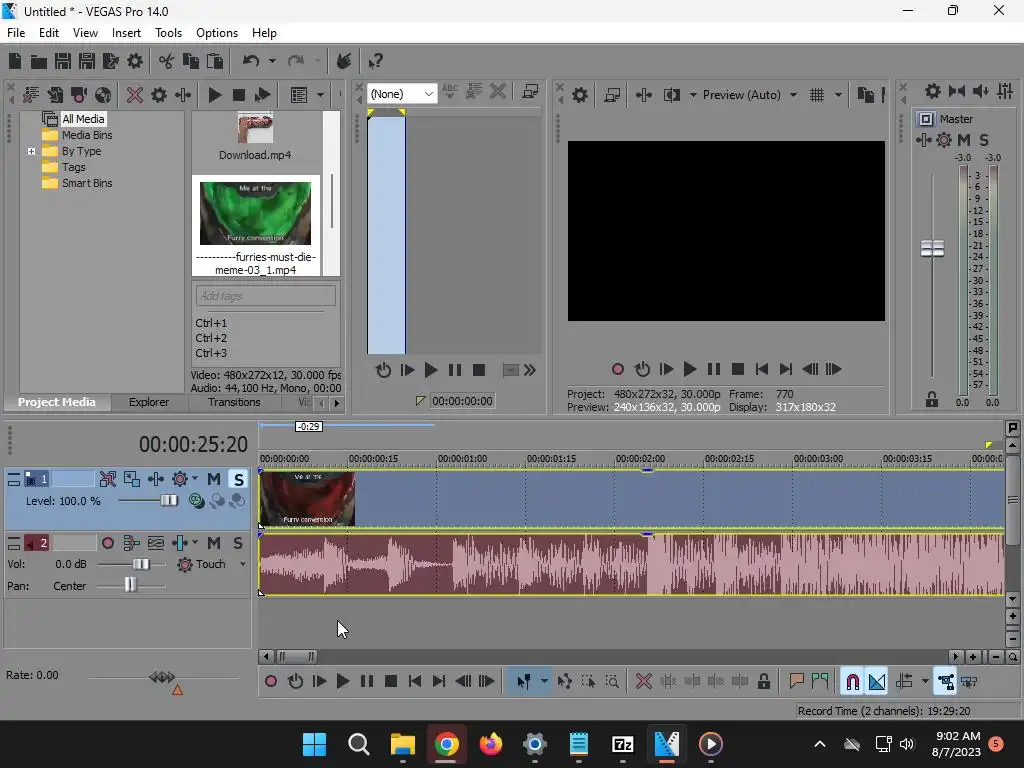The height and width of the screenshot is (768, 1024).
Task: Start preview of selected media in Project Media
Action: 214,95
